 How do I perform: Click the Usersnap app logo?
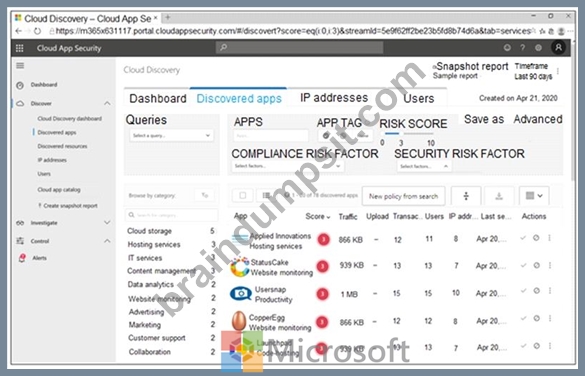tap(241, 294)
